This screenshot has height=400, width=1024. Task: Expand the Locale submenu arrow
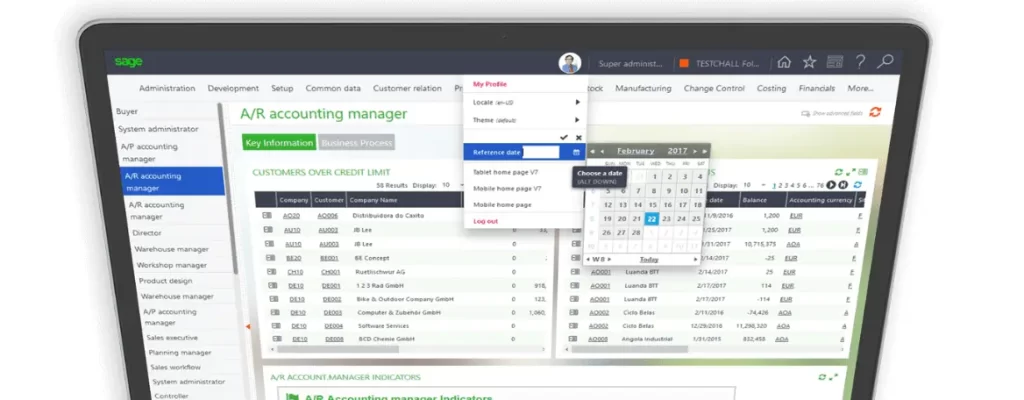(x=577, y=103)
